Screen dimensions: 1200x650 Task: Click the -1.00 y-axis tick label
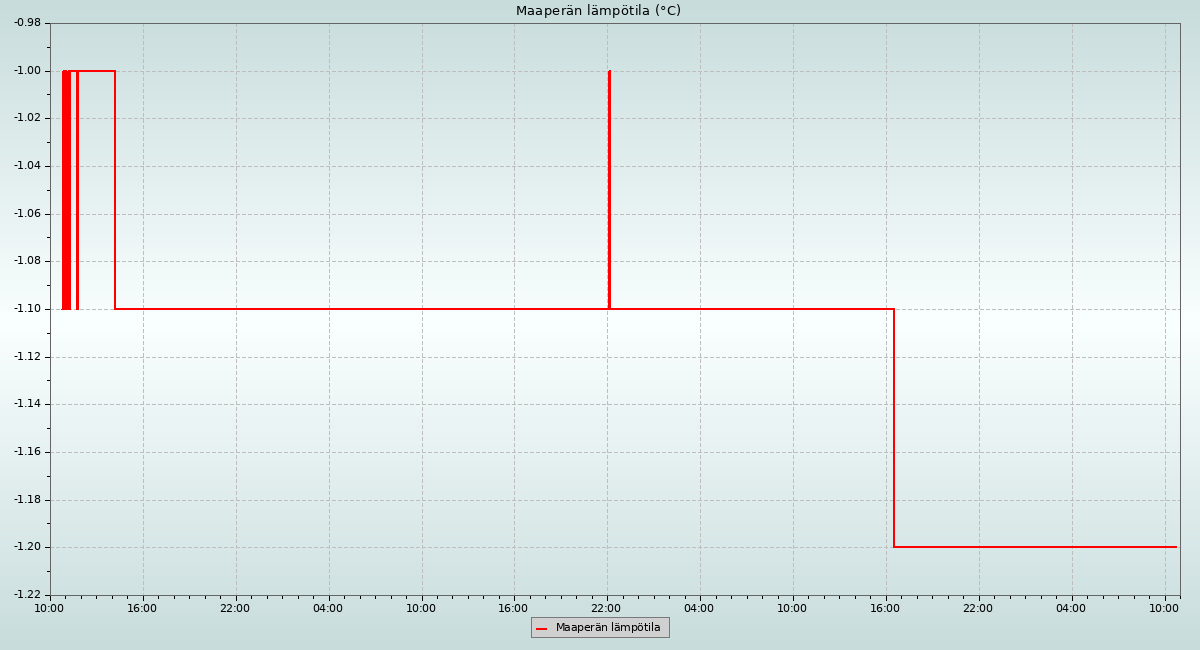tap(27, 71)
